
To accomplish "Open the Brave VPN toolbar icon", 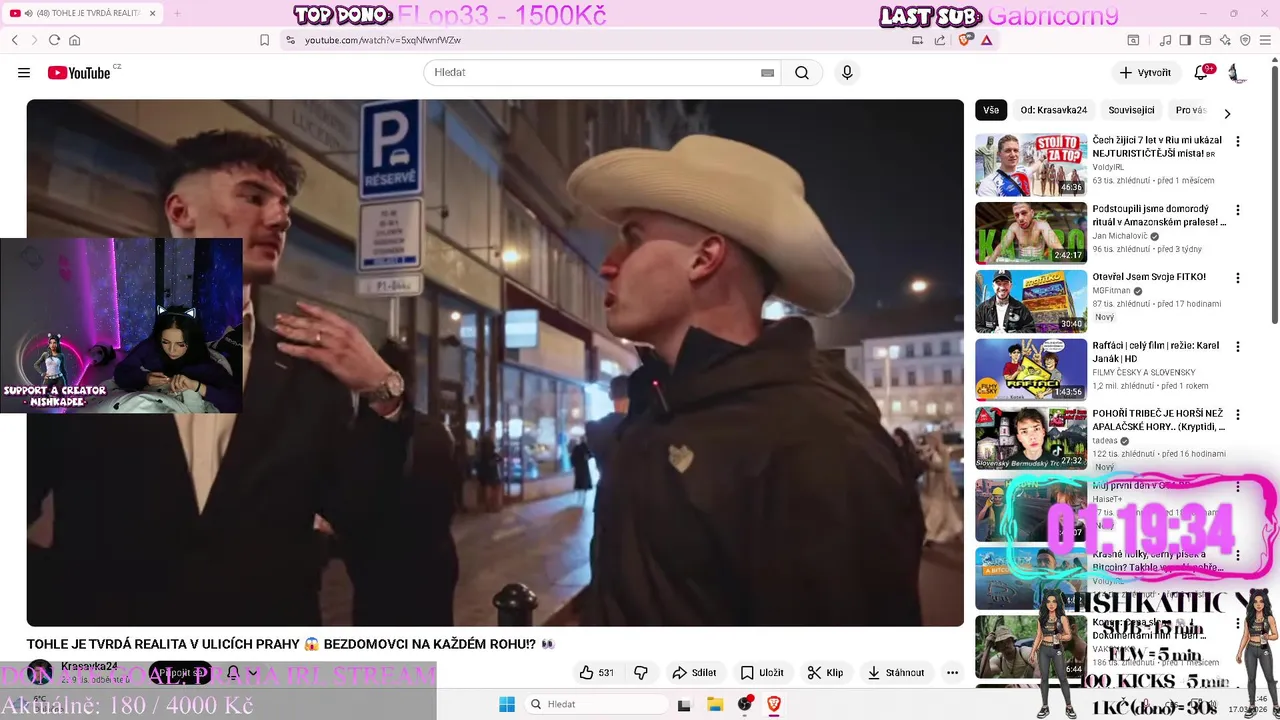I will click(x=1245, y=40).
